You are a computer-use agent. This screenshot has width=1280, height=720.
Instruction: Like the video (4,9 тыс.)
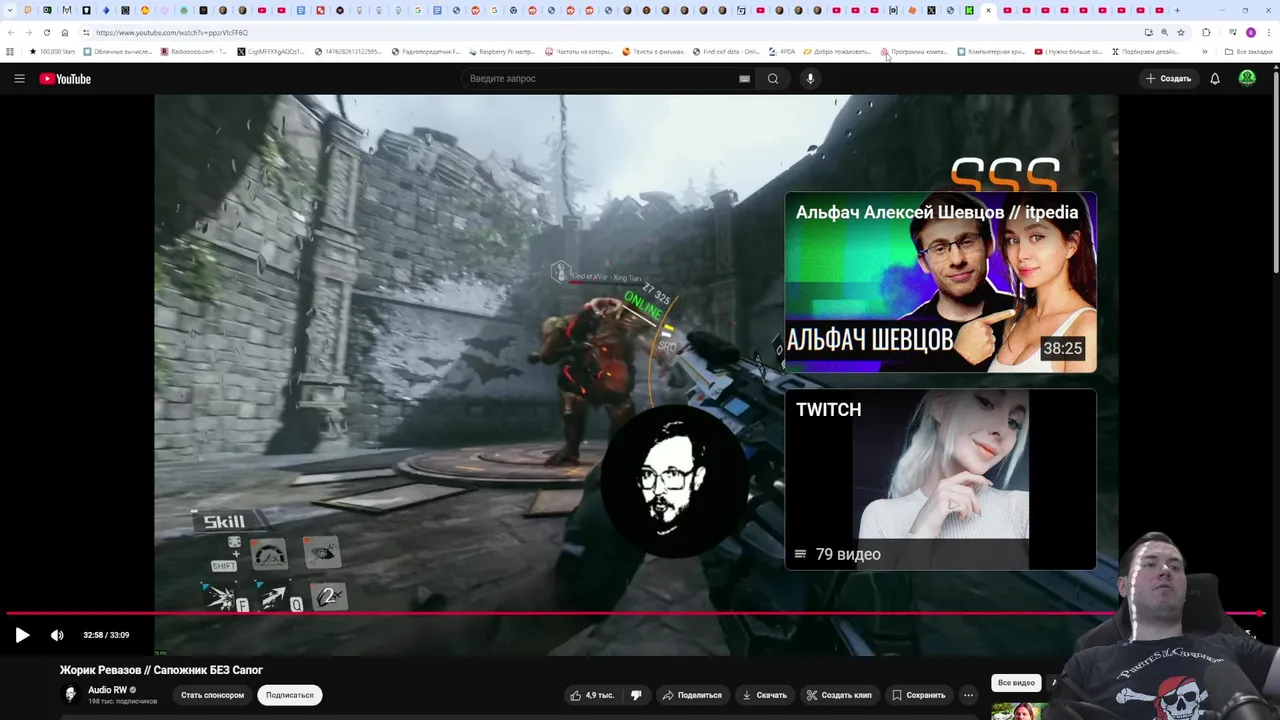(x=592, y=695)
